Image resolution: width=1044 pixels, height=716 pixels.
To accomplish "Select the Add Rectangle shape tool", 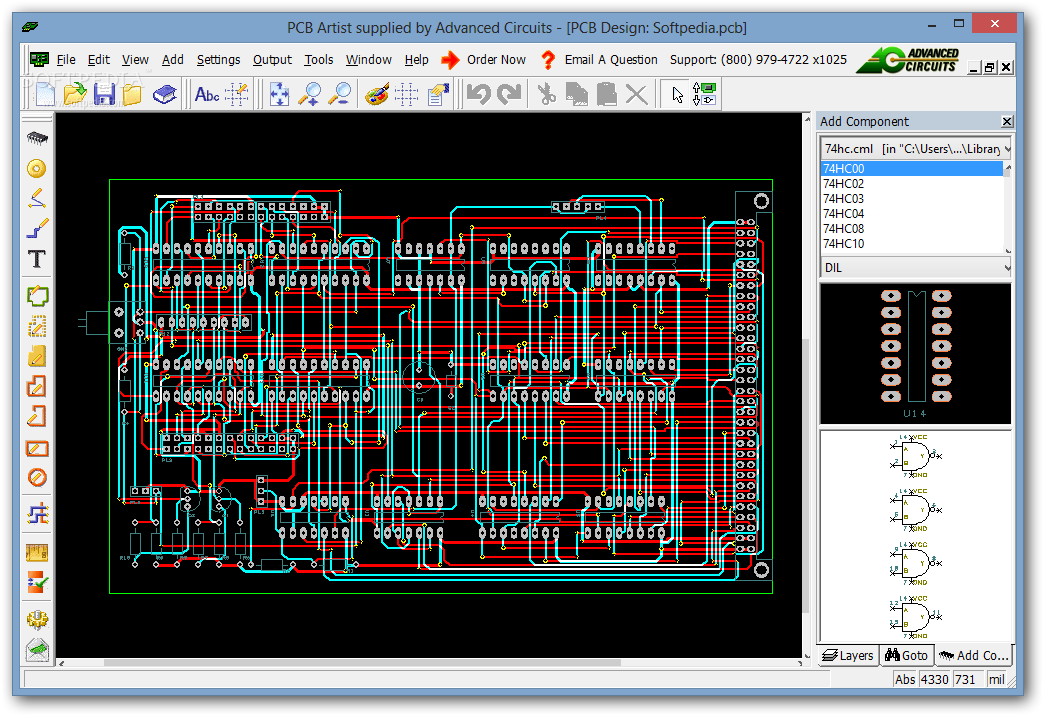I will pos(37,448).
